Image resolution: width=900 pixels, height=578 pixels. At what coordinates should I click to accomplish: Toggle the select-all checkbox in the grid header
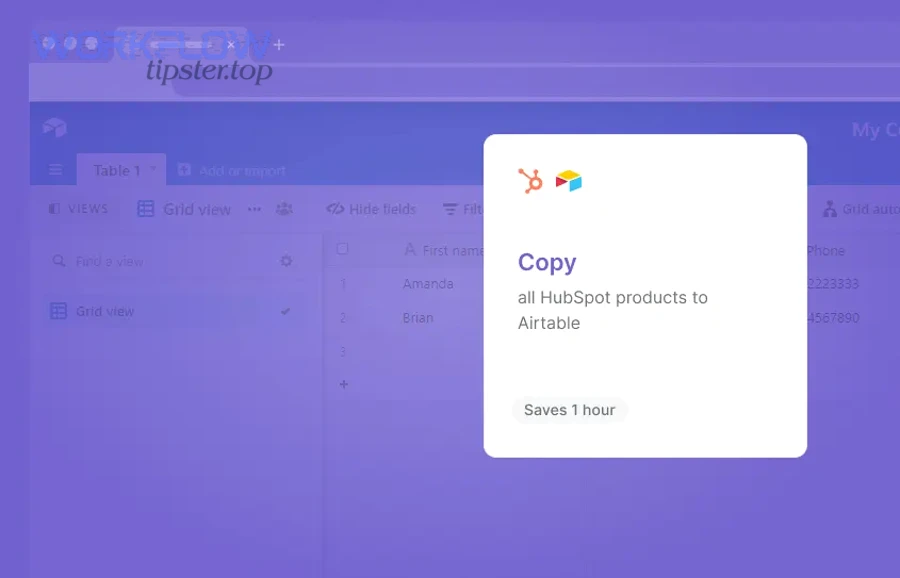pyautogui.click(x=341, y=246)
